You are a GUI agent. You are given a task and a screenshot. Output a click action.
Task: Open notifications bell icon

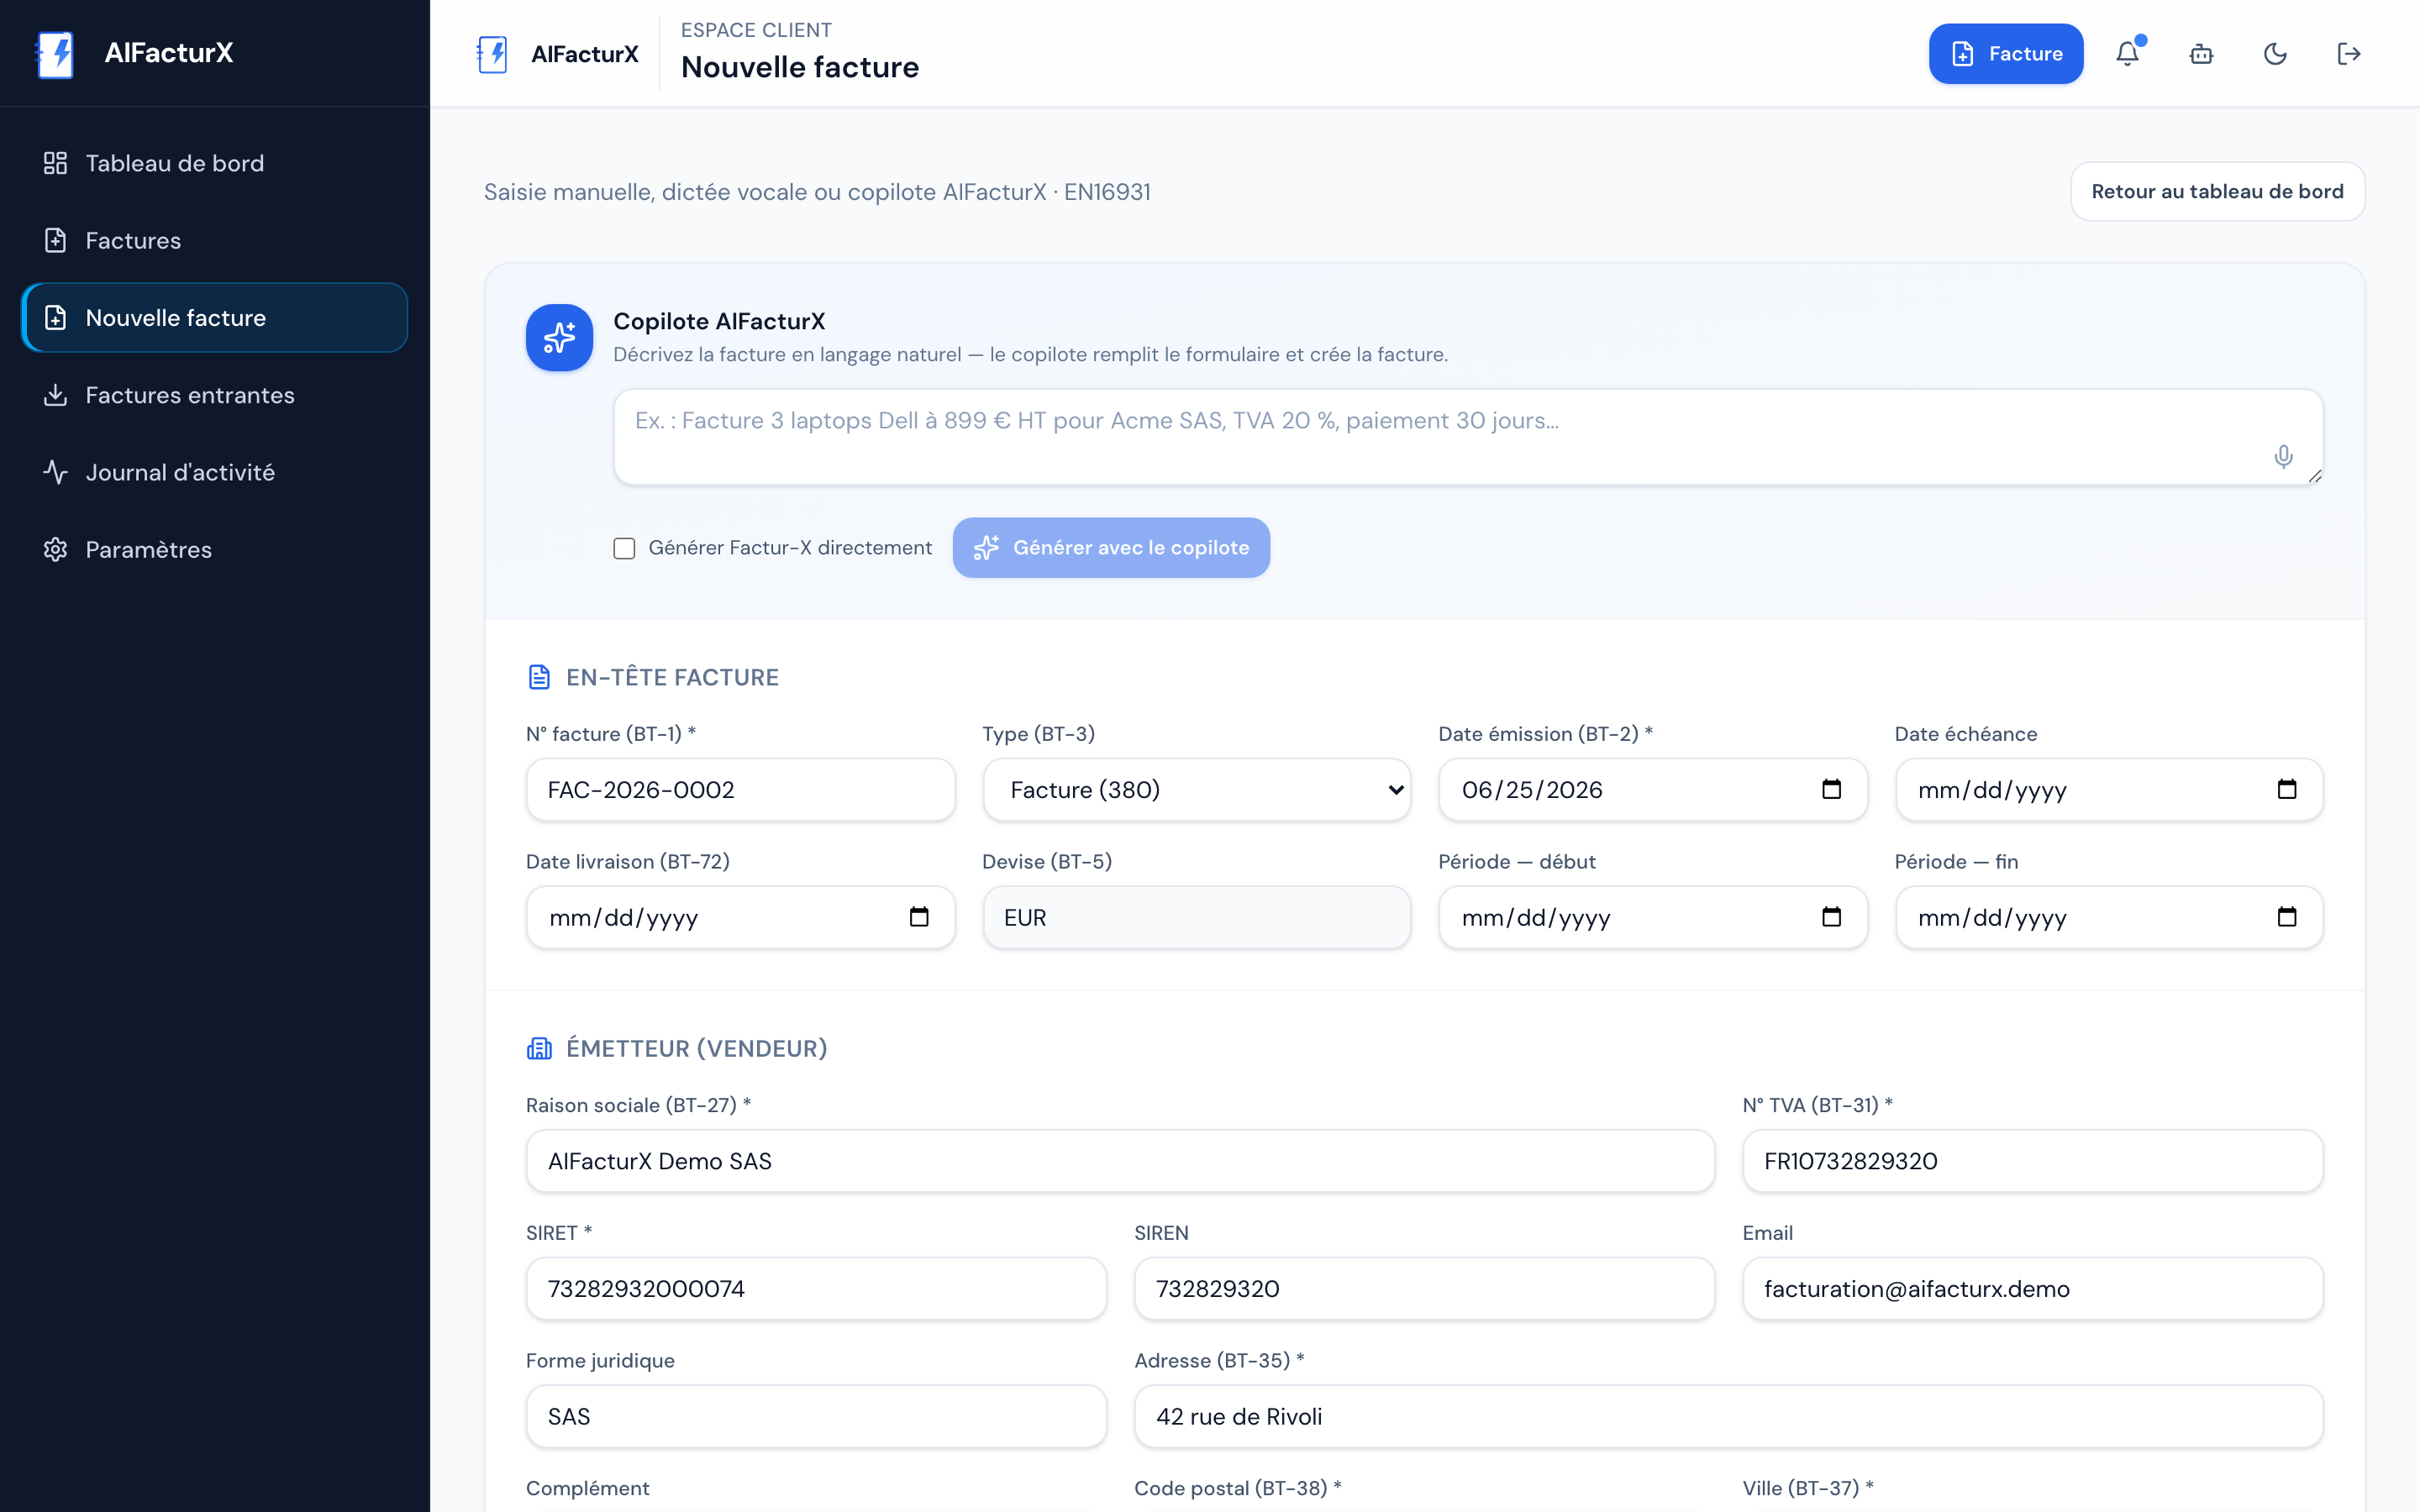2128,54
